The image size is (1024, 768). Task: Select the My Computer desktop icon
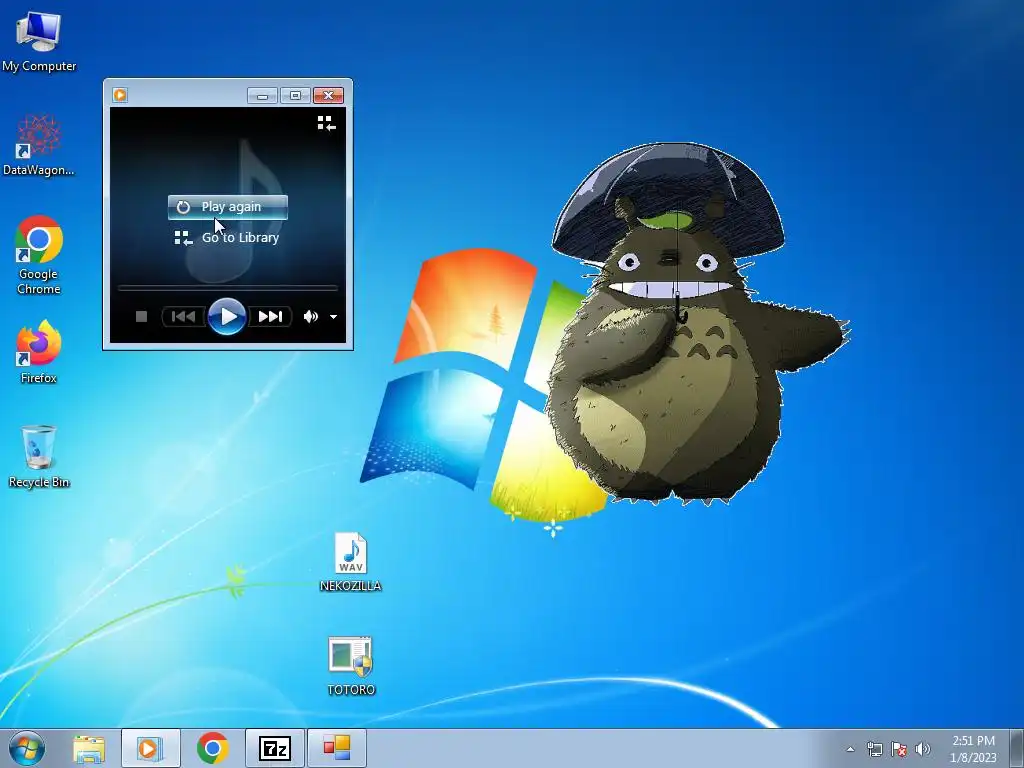[39, 40]
